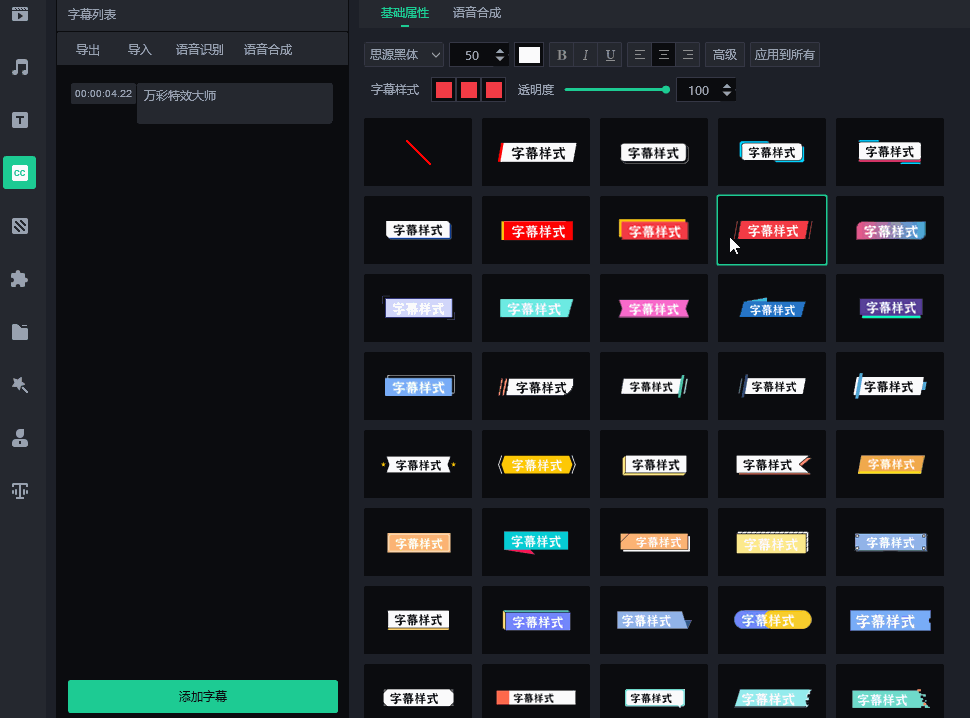Switch to the 基础属性 tab
This screenshot has height=718, width=970.
[406, 14]
